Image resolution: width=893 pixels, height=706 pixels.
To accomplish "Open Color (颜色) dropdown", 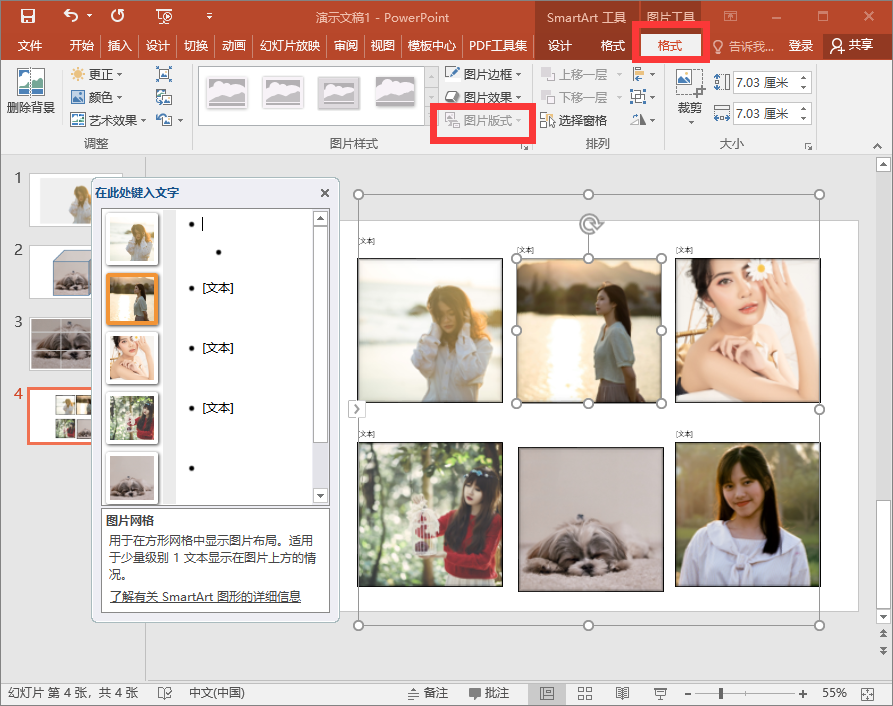I will [x=96, y=97].
